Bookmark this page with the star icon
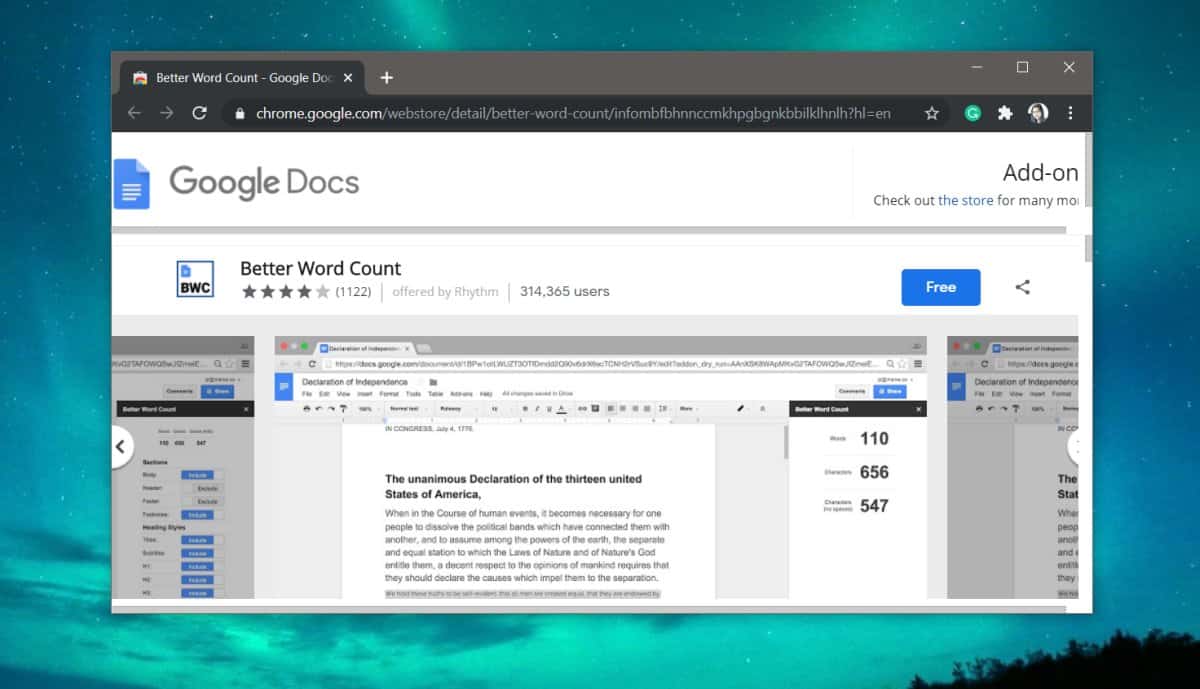The image size is (1200, 689). tap(932, 113)
